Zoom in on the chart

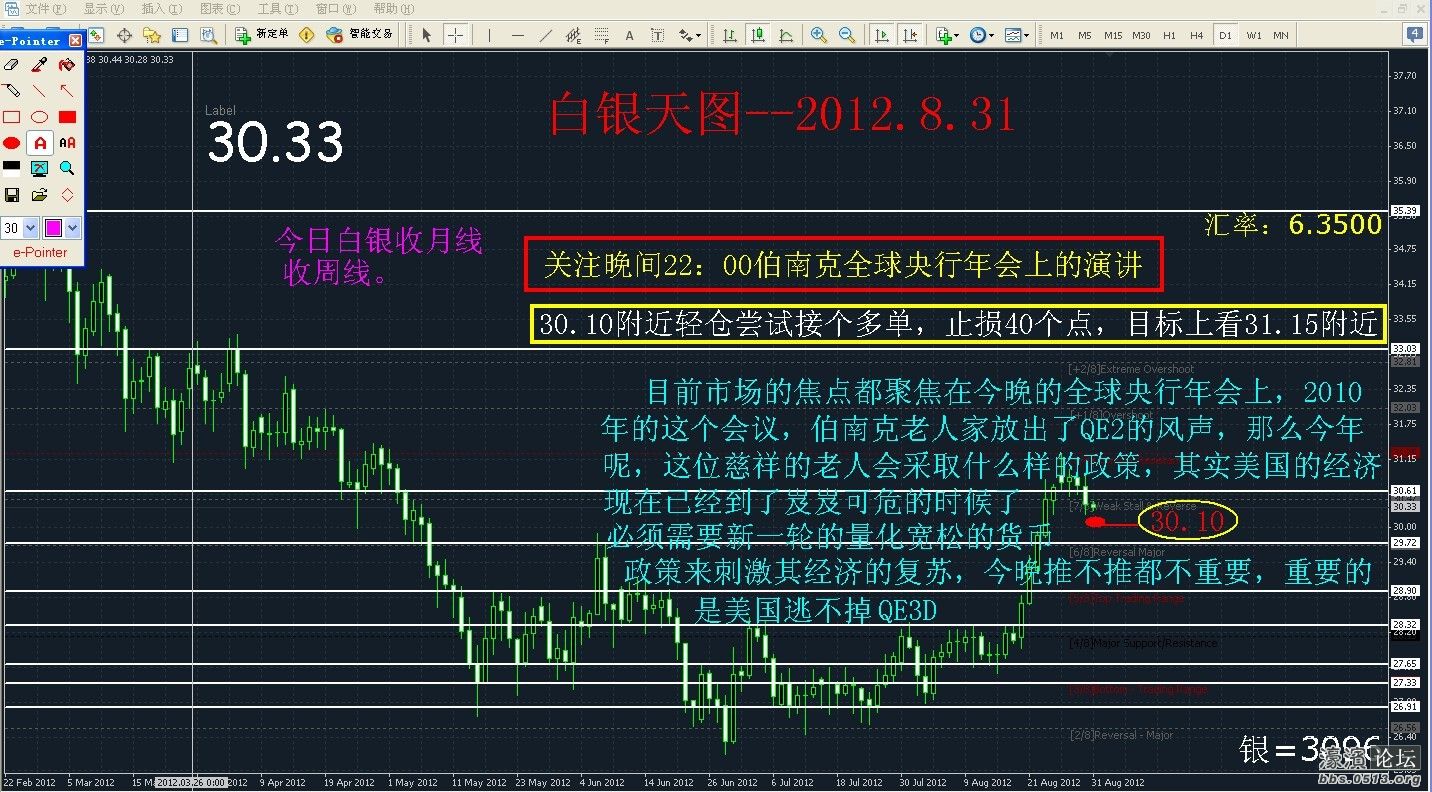point(819,35)
